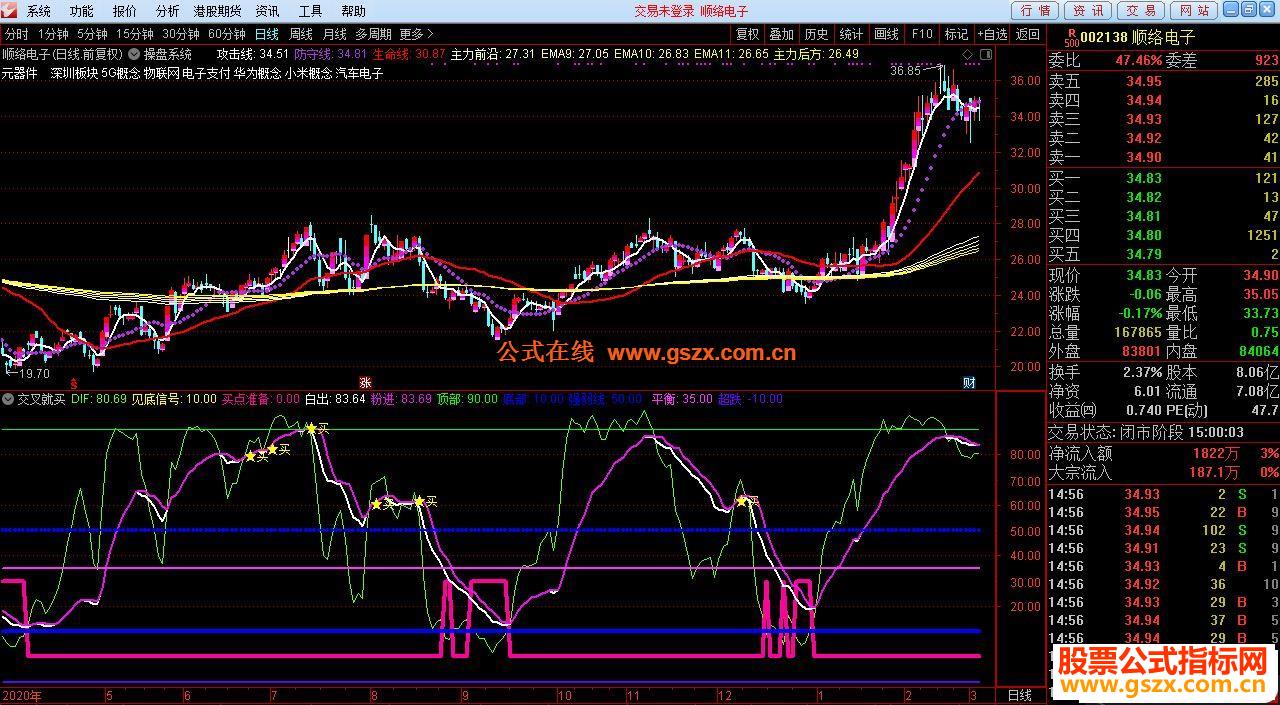
Task: Click the 财 marker on chart
Action: [x=969, y=382]
